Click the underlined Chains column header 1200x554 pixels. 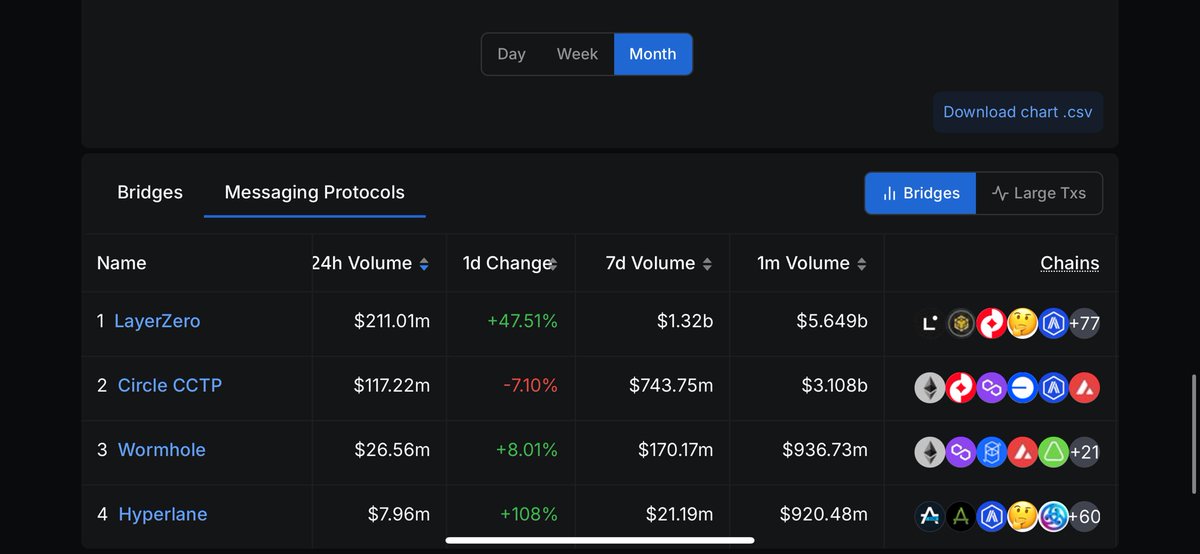pos(1070,263)
